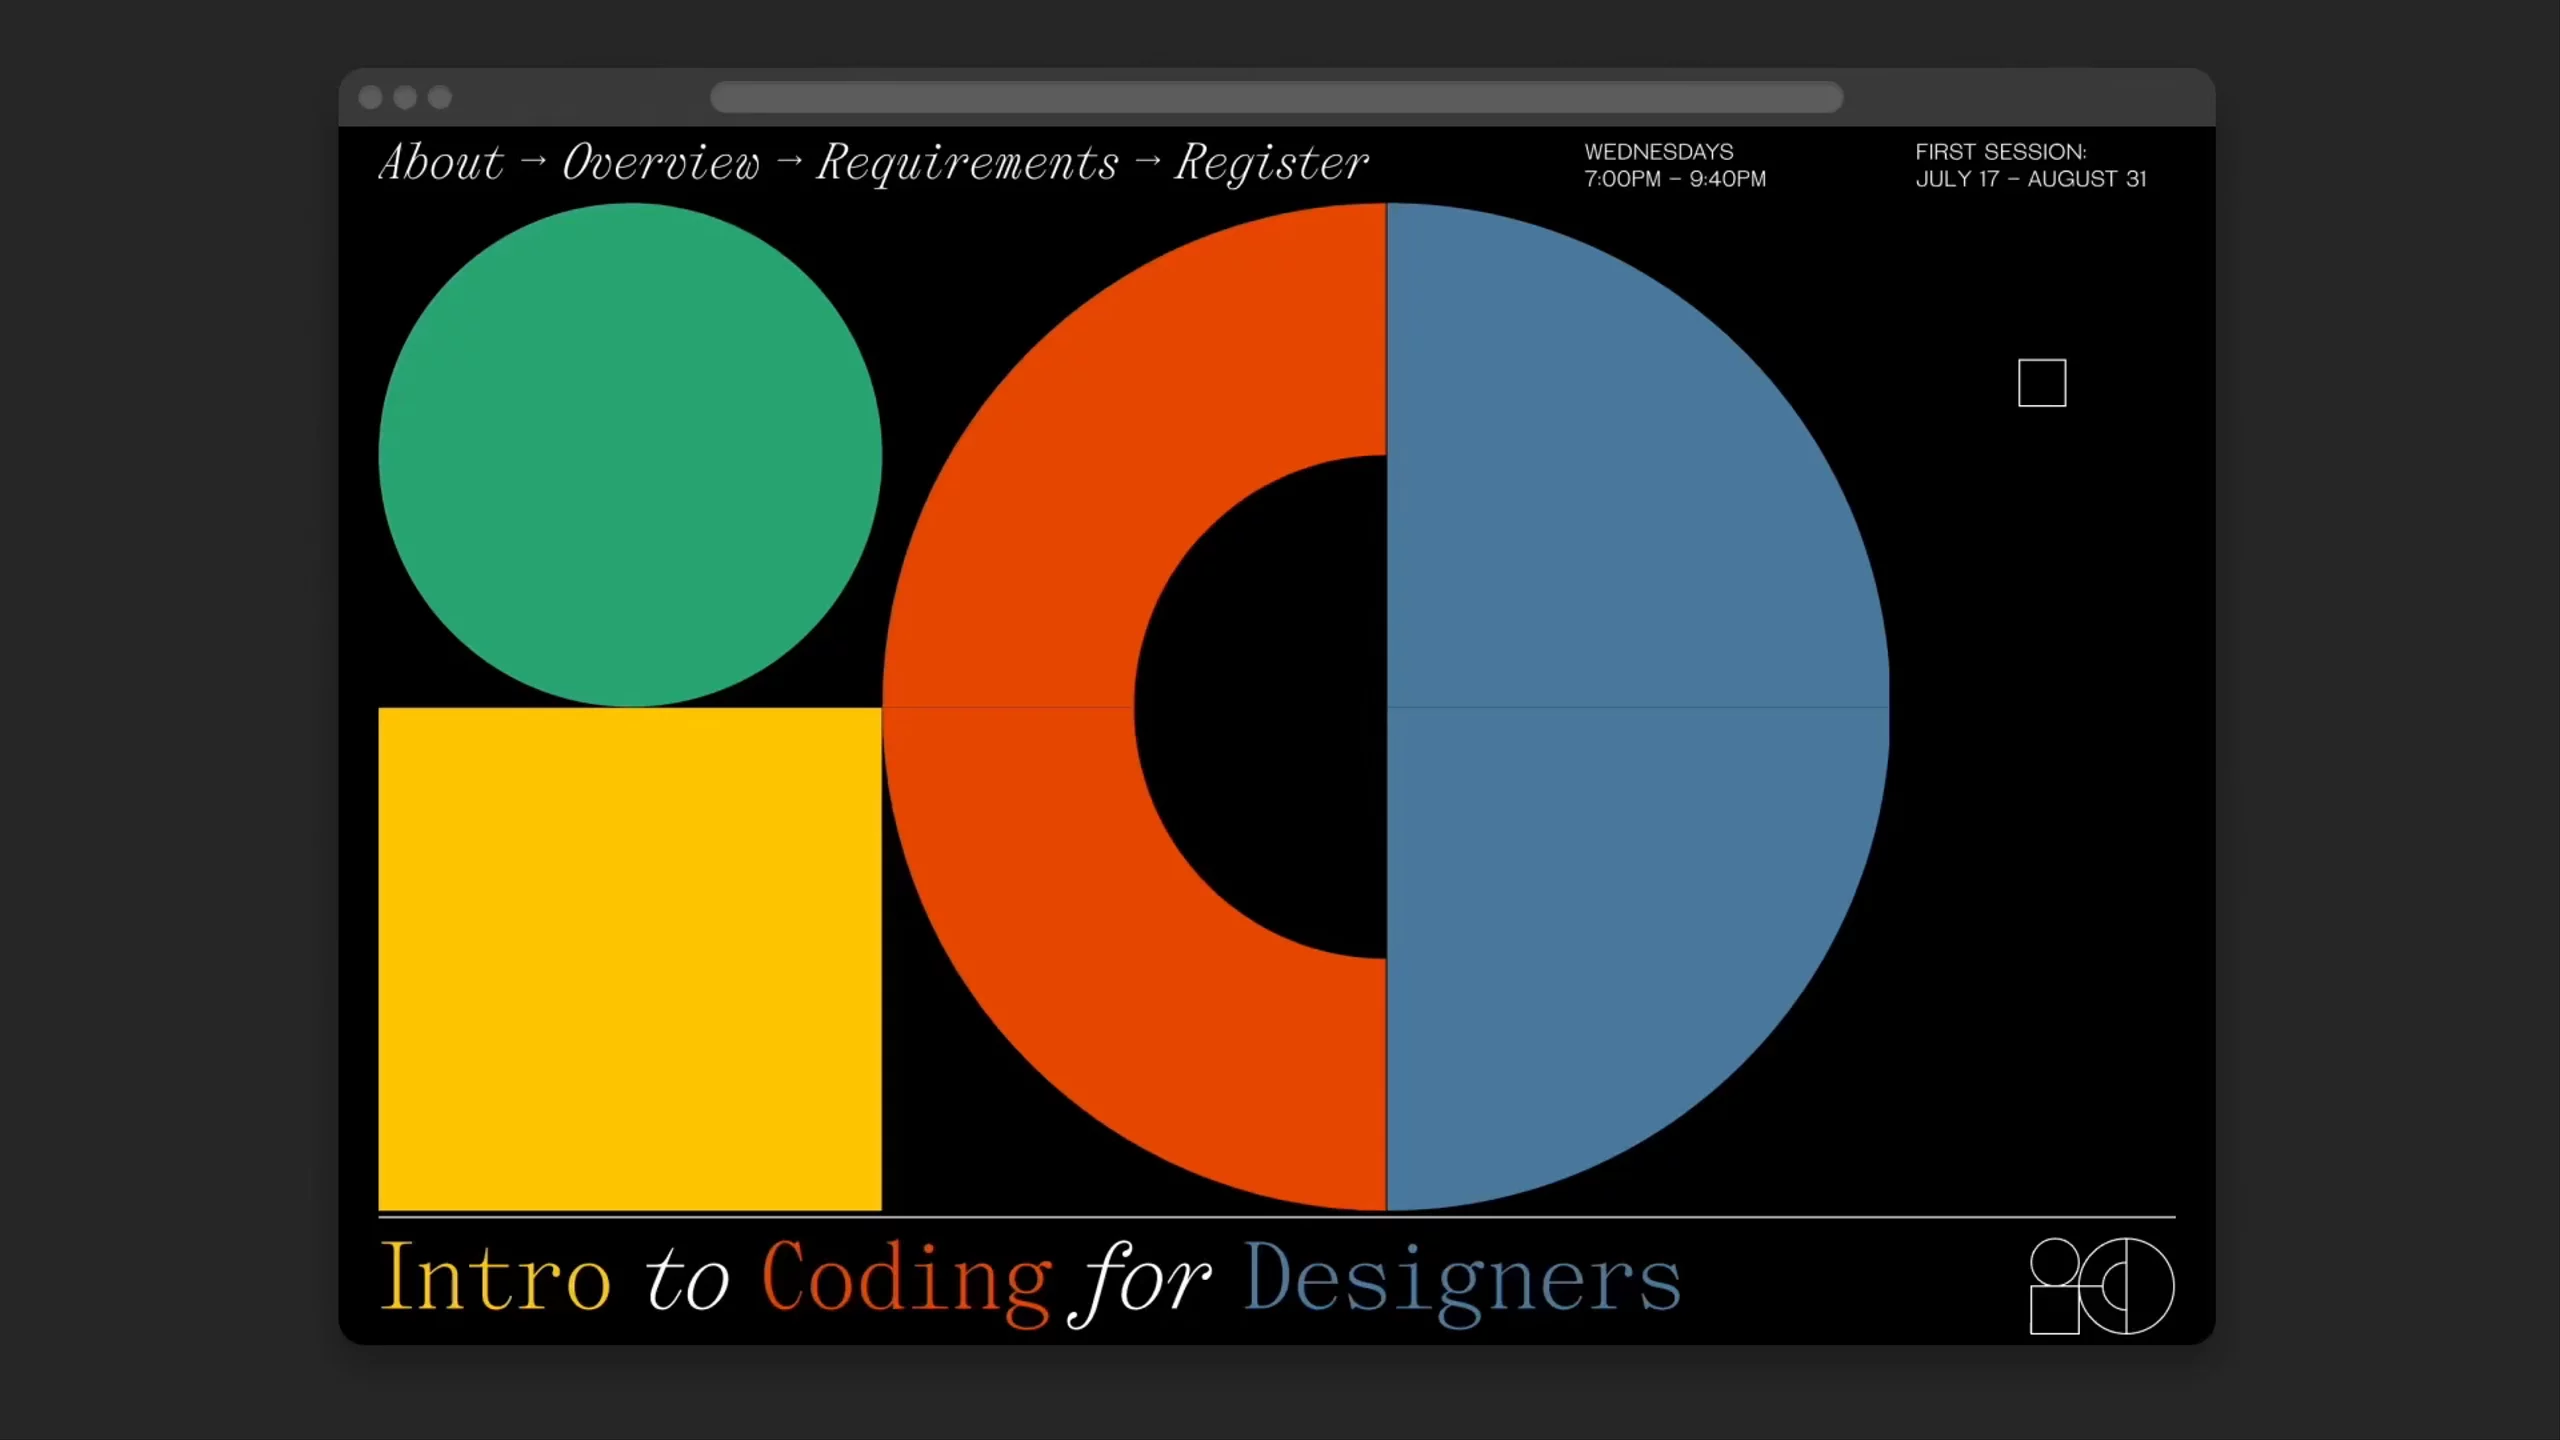
Task: Click the browser address bar
Action: 1276,97
